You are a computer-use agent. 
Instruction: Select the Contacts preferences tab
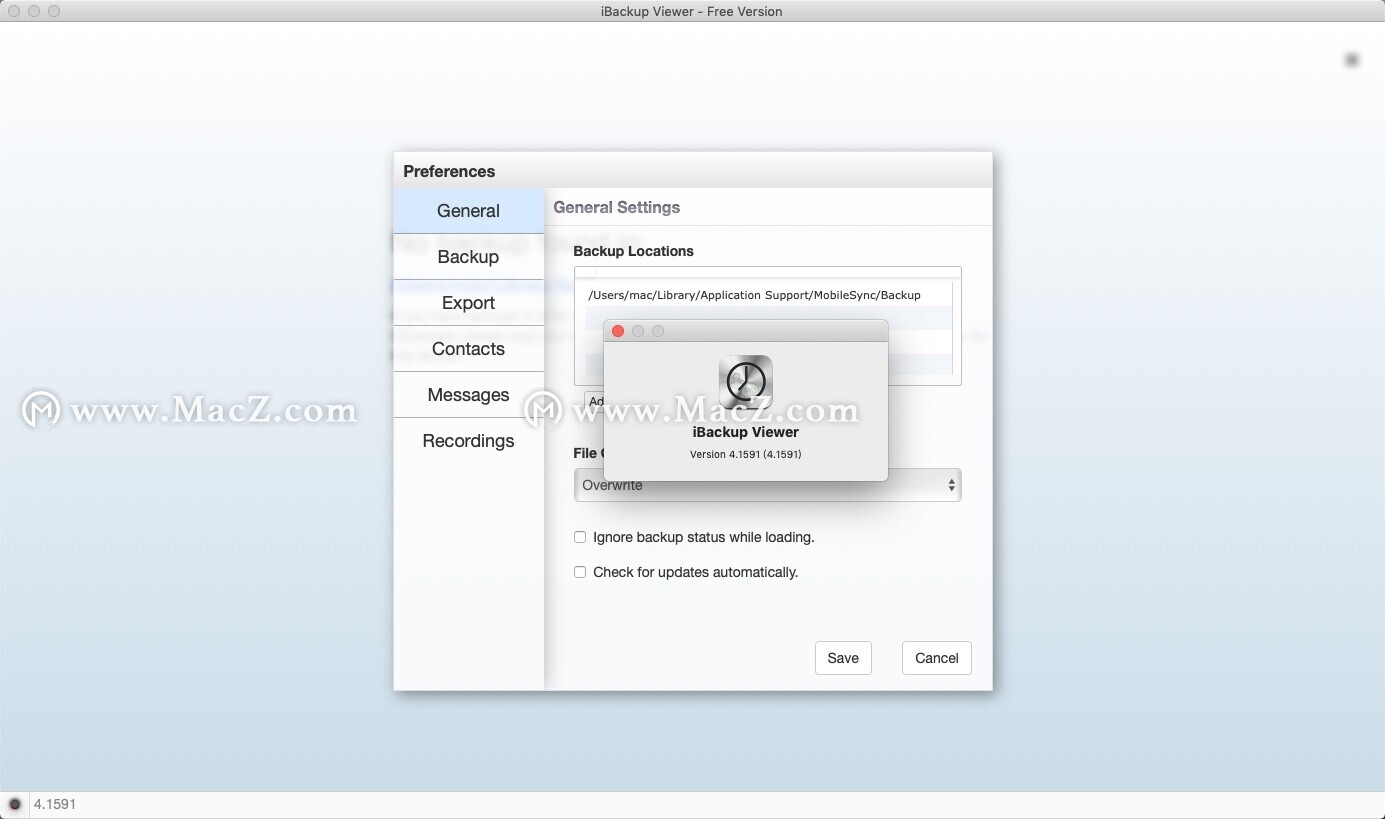(468, 349)
